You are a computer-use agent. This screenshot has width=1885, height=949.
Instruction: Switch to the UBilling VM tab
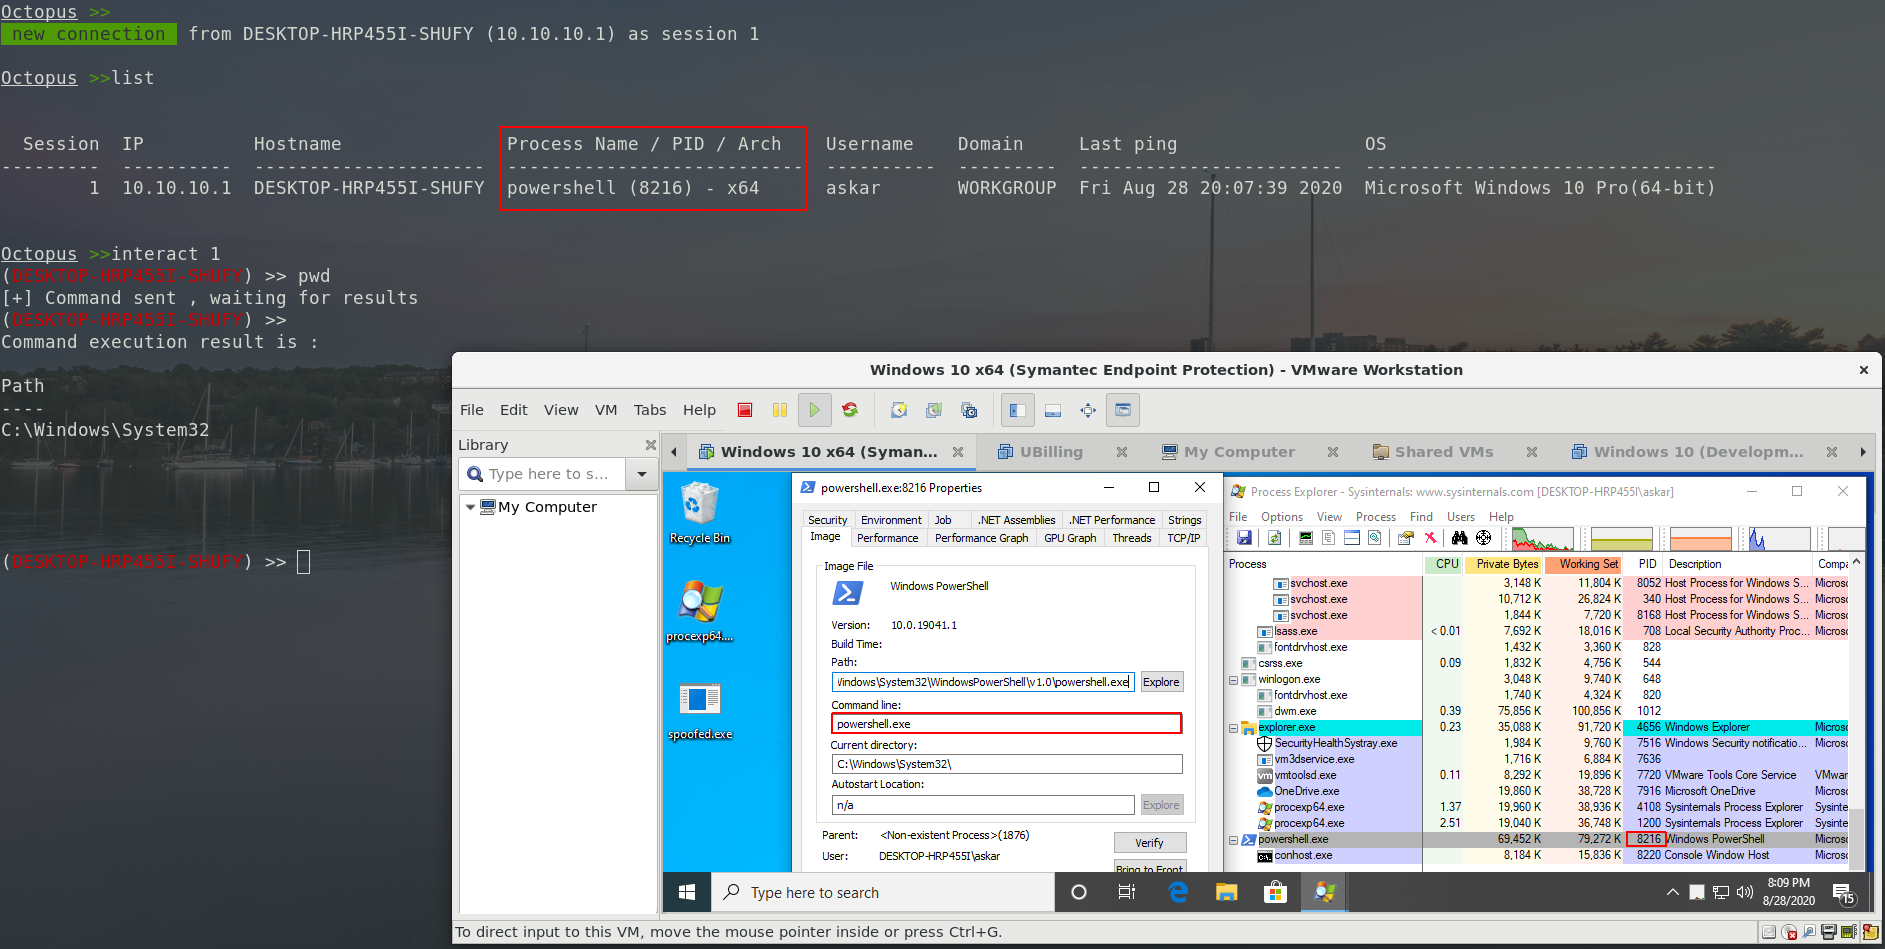pos(1051,452)
